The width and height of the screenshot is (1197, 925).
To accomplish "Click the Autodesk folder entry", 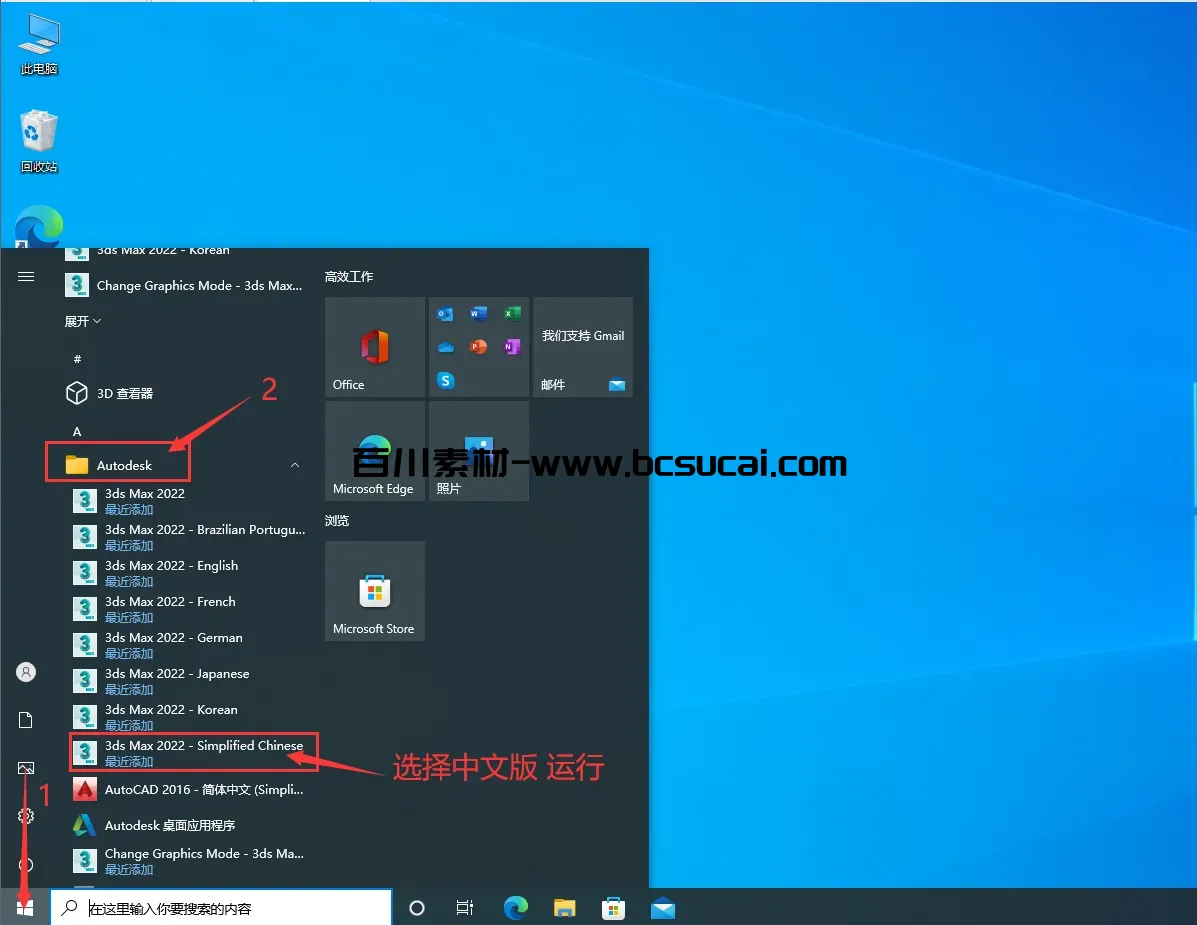I will tap(183, 465).
